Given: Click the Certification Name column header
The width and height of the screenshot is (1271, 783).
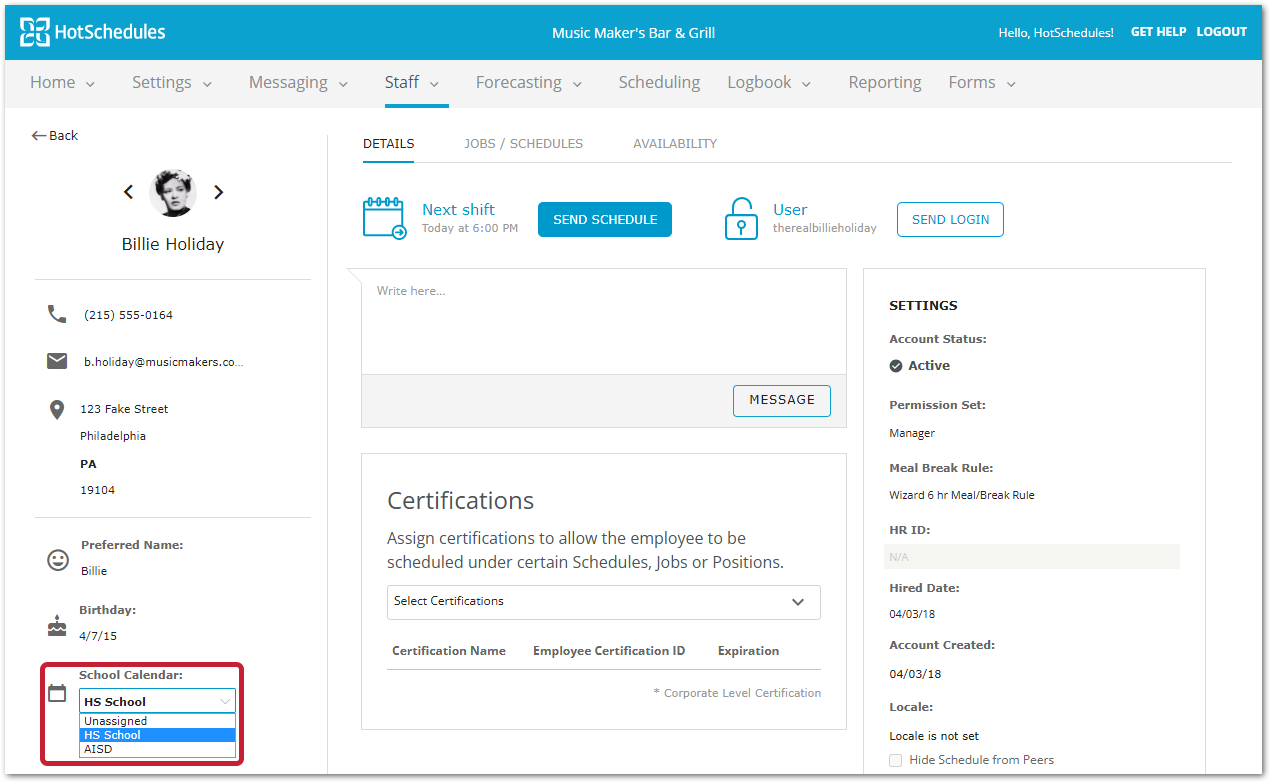Looking at the screenshot, I should pos(449,651).
